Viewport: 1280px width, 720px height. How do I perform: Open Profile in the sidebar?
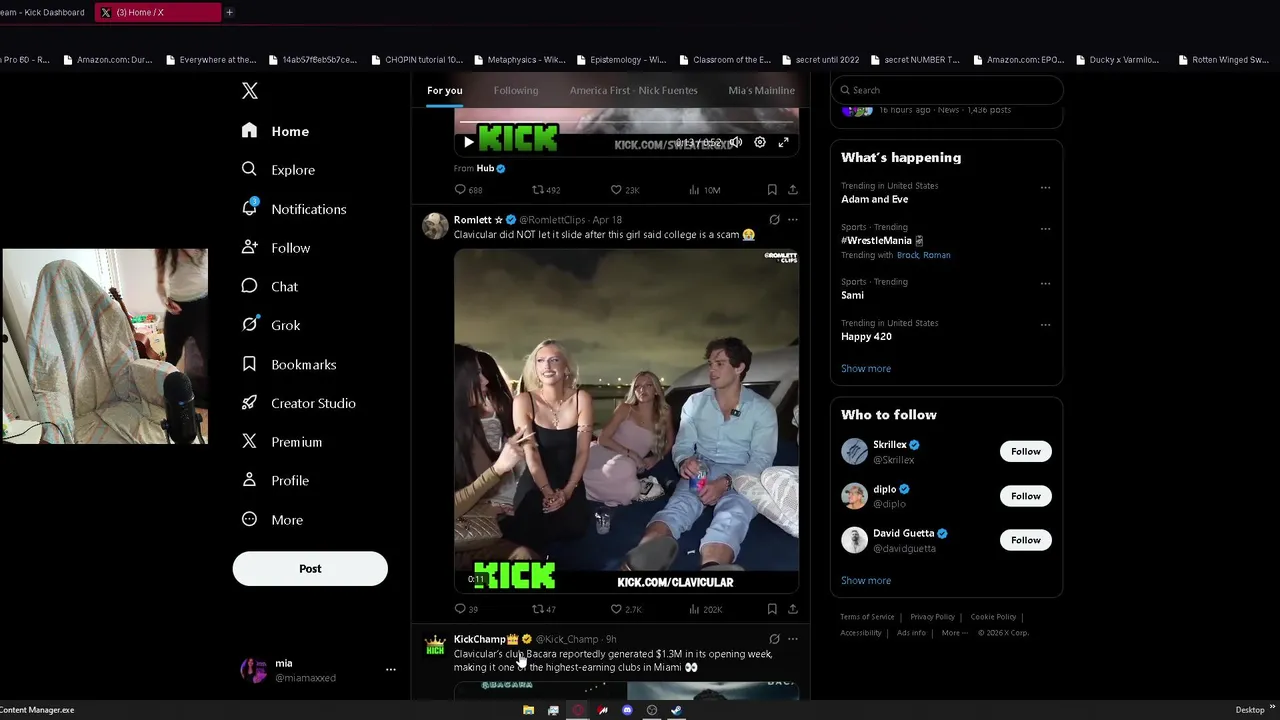pos(275,481)
